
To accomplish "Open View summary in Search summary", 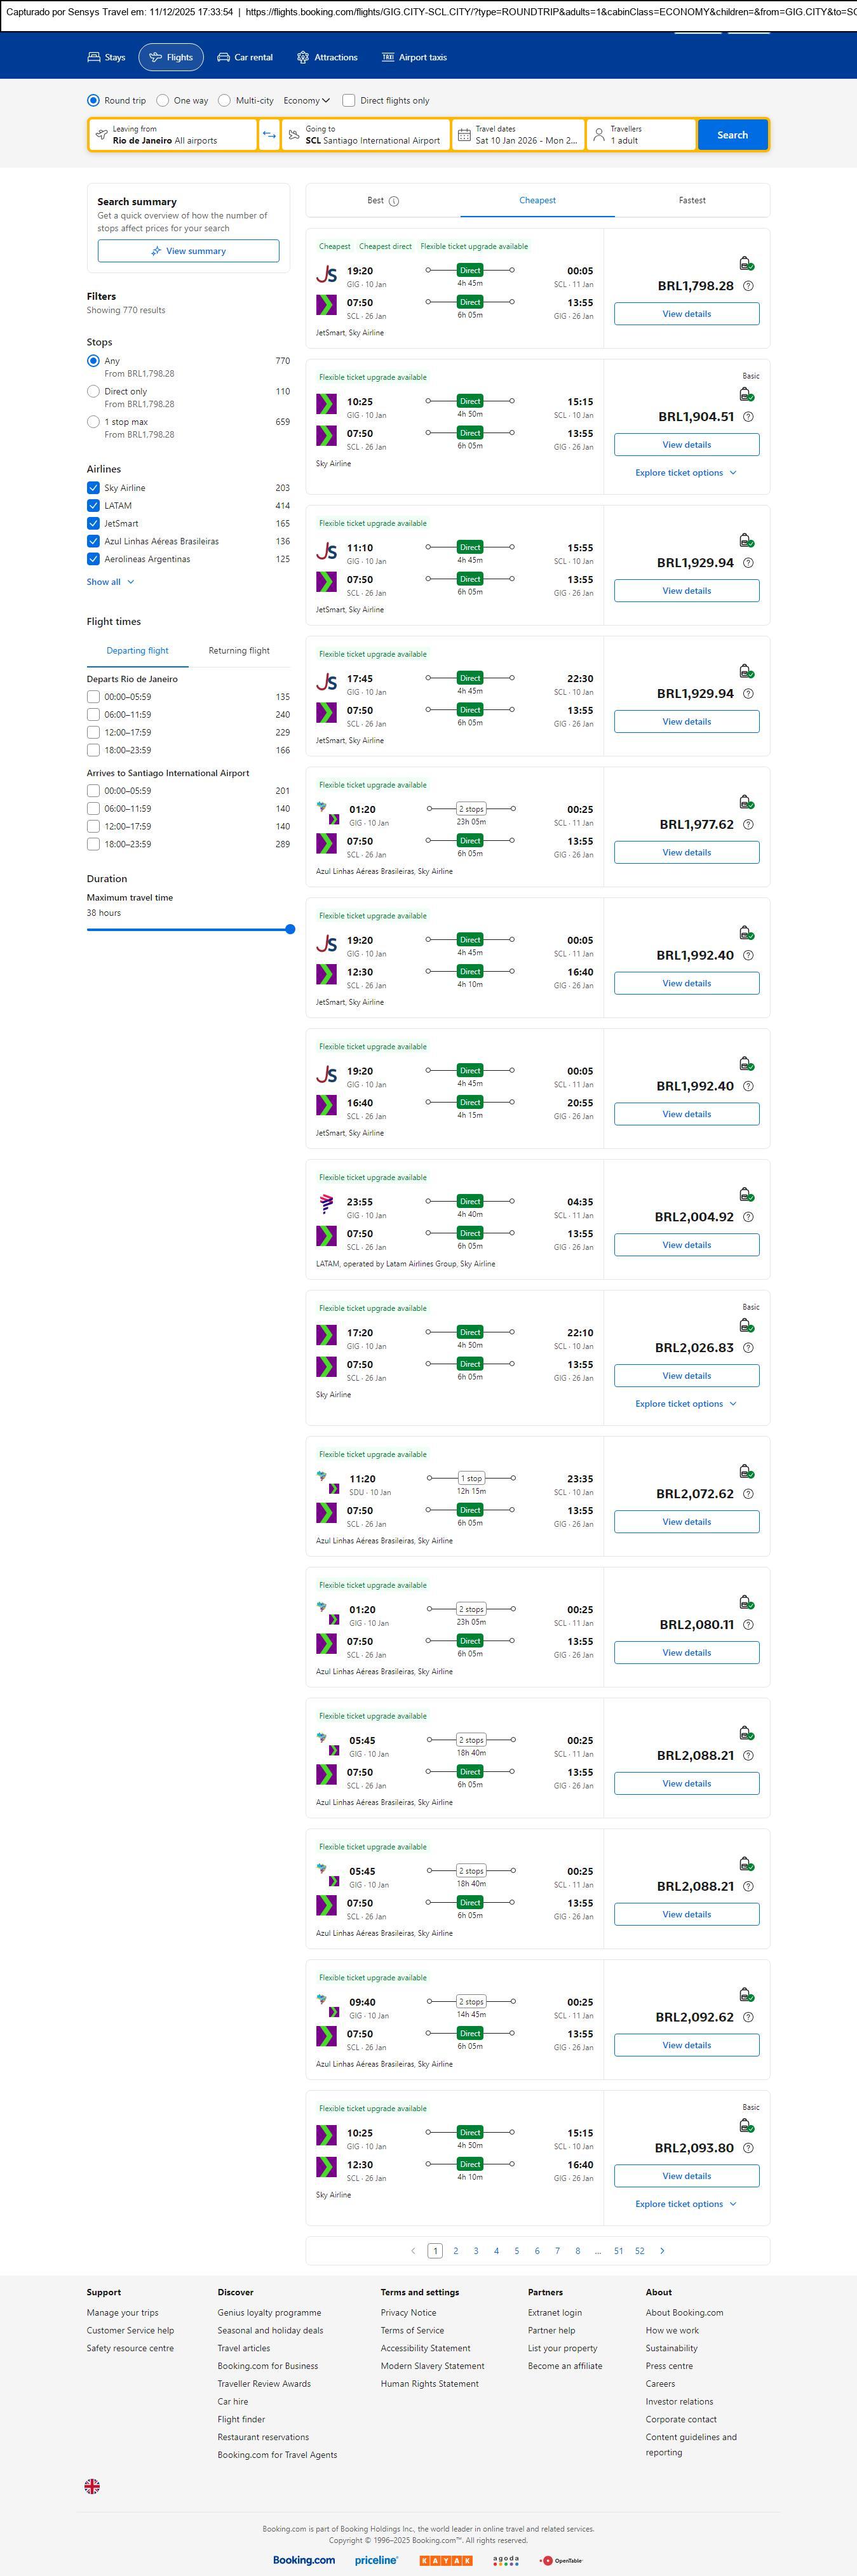I will [188, 251].
